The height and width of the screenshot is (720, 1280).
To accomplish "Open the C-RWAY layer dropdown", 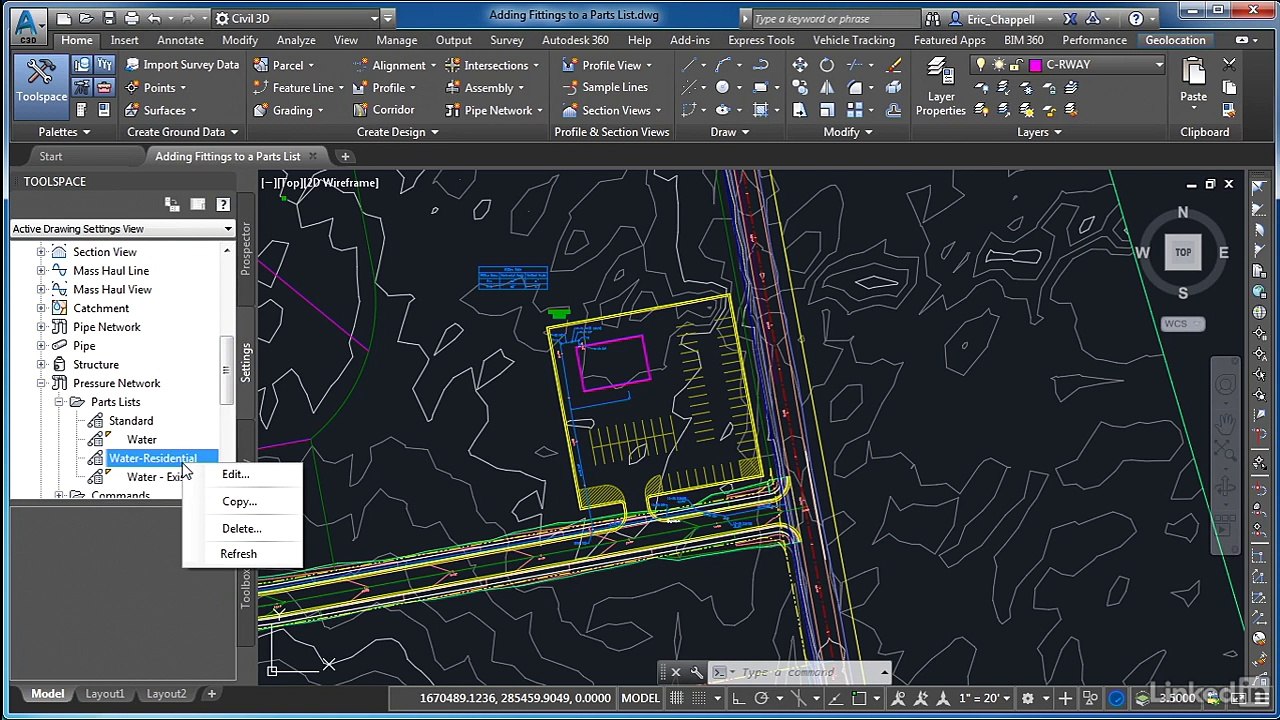I will tap(1159, 65).
